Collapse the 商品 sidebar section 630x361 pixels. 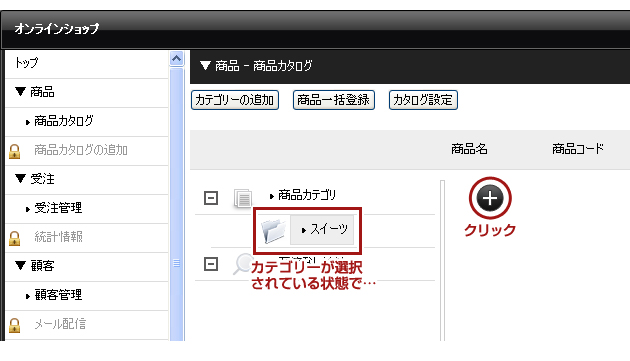20,92
